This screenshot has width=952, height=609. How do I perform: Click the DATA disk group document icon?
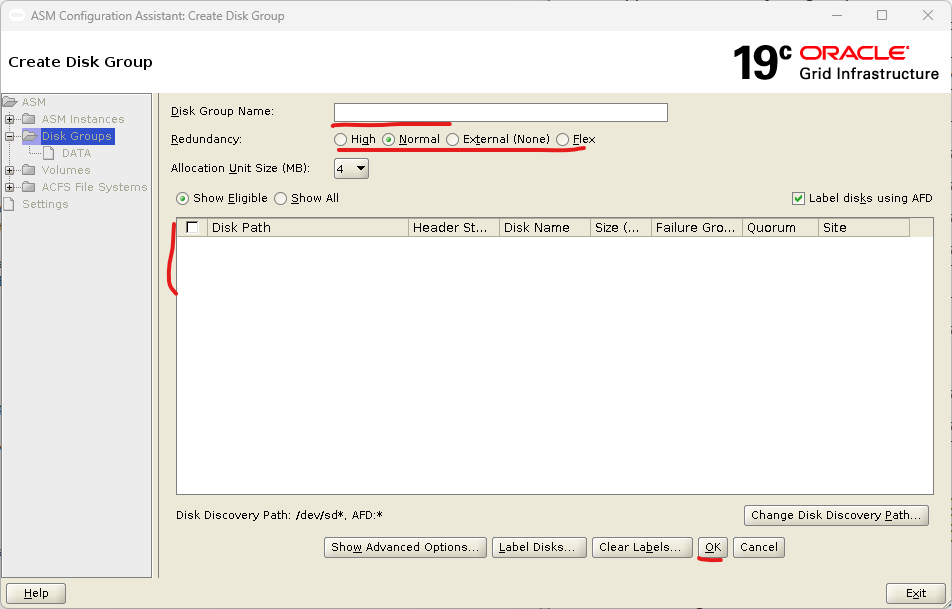49,153
